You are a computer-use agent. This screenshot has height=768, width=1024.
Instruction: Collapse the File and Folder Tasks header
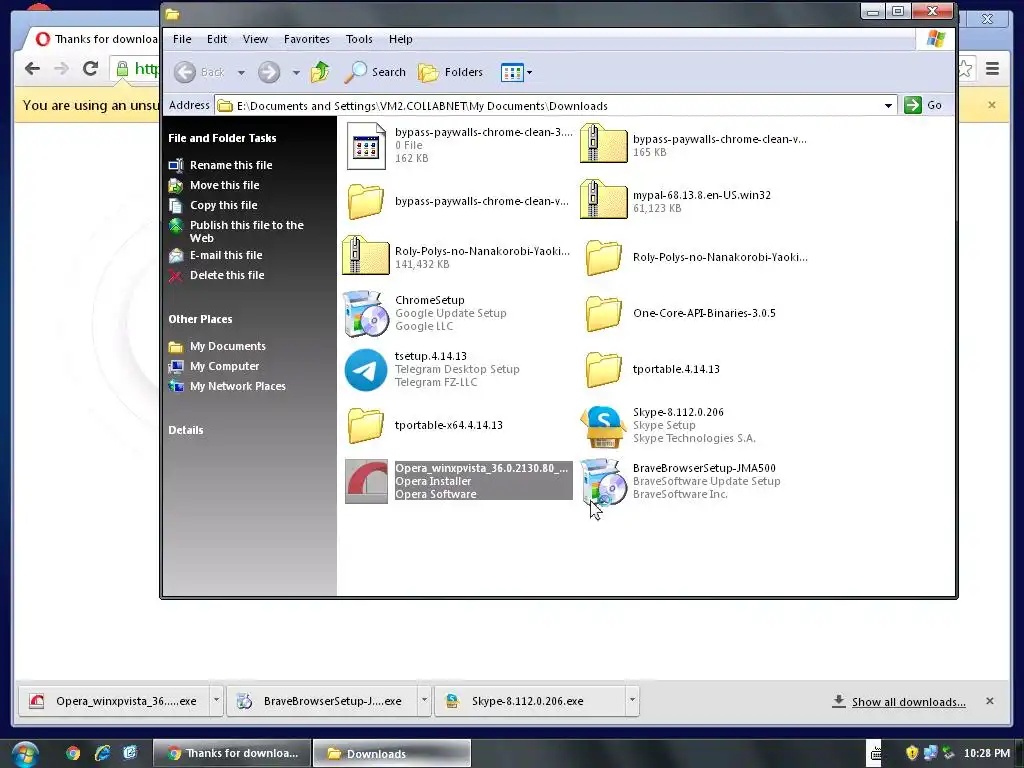click(x=222, y=138)
